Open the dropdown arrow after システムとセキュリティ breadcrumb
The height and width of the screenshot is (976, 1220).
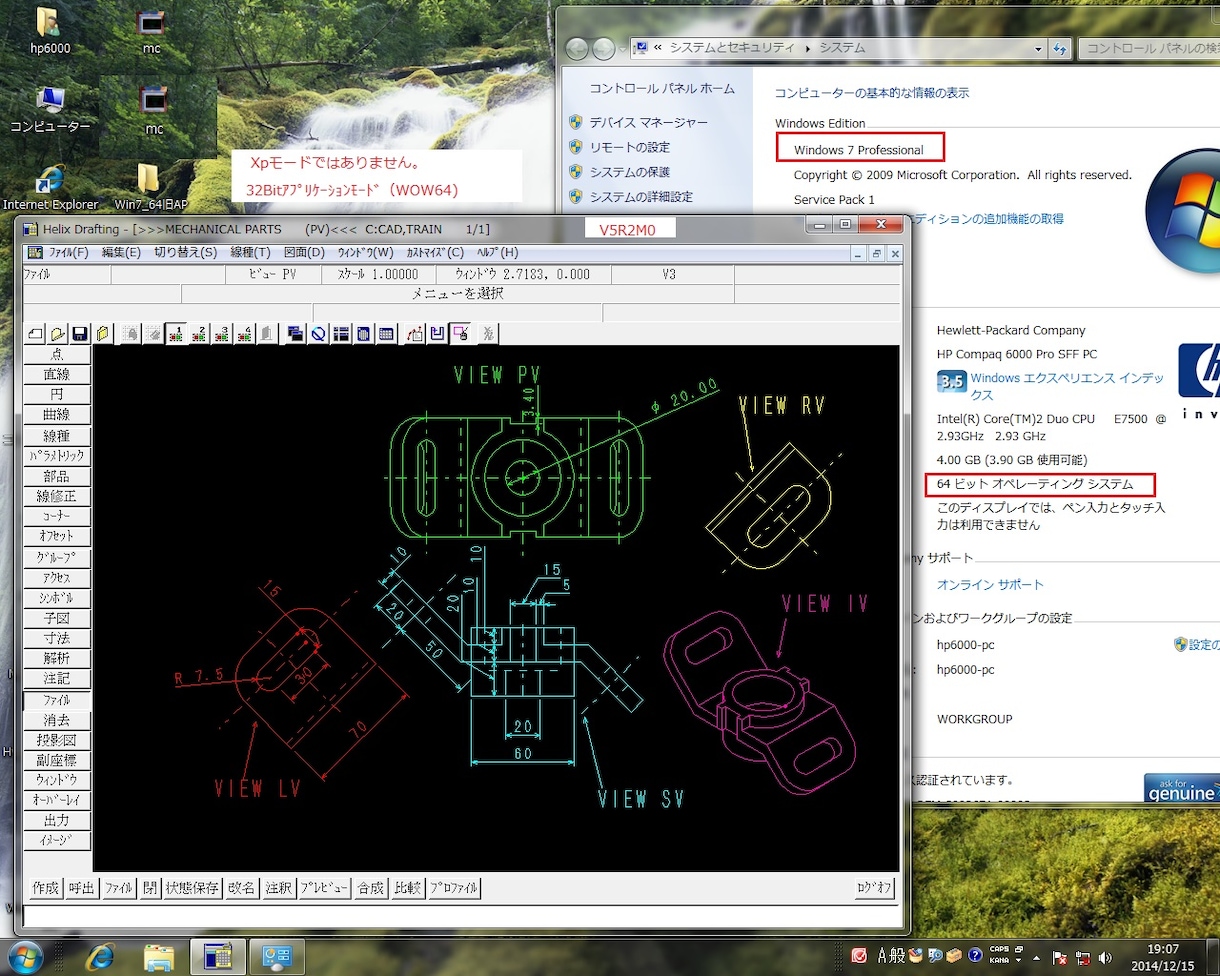coord(806,48)
